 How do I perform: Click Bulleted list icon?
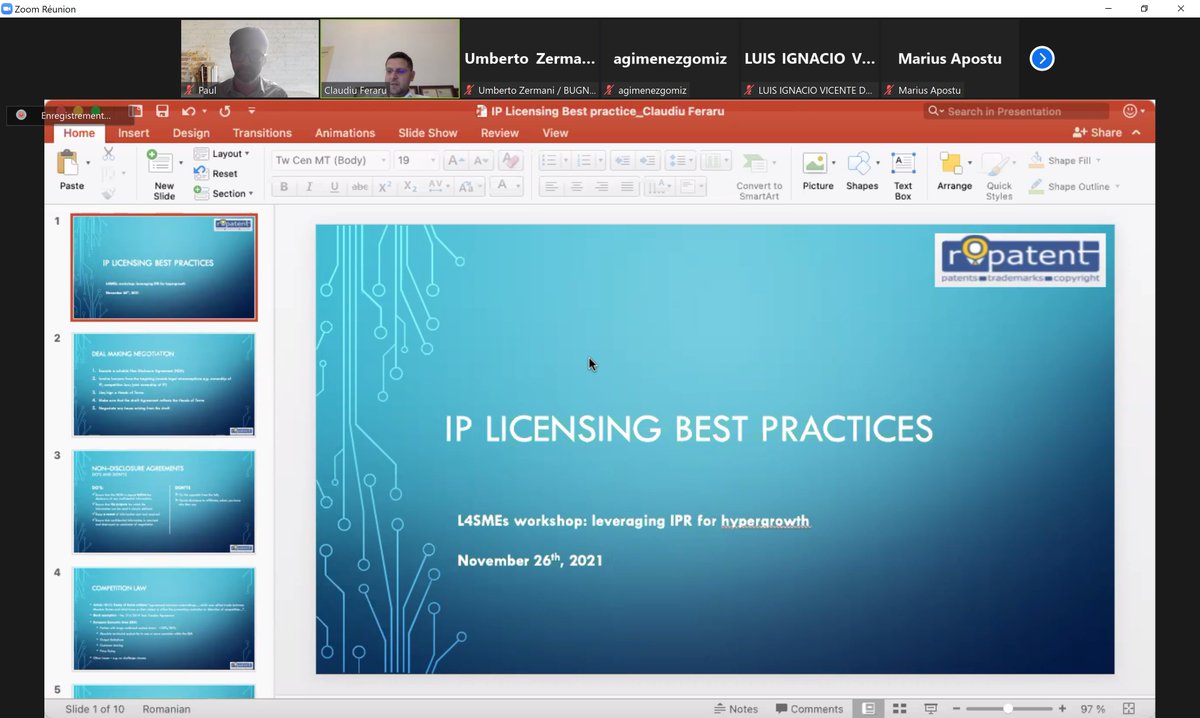548,160
